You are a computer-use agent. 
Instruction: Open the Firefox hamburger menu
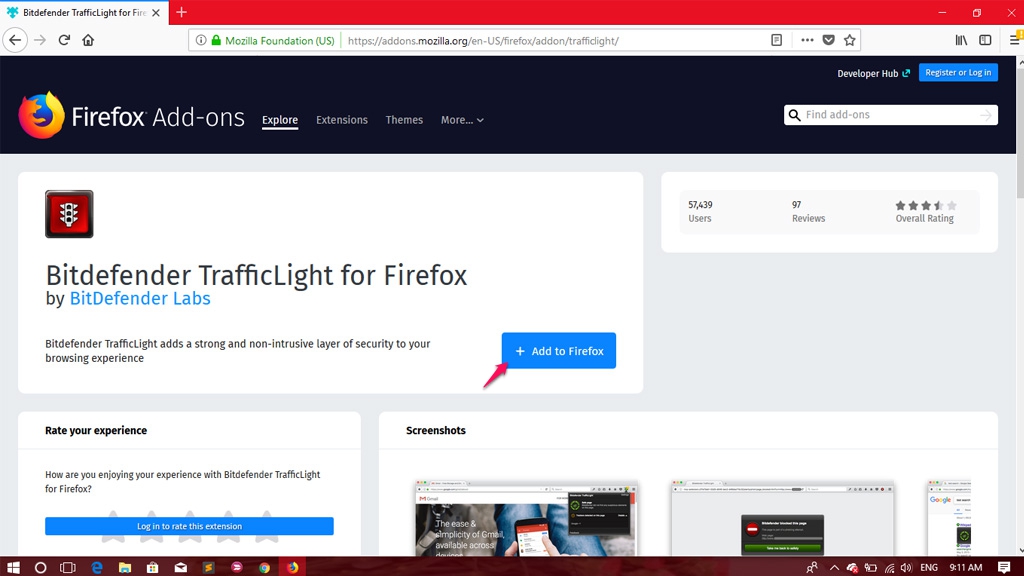click(1016, 40)
